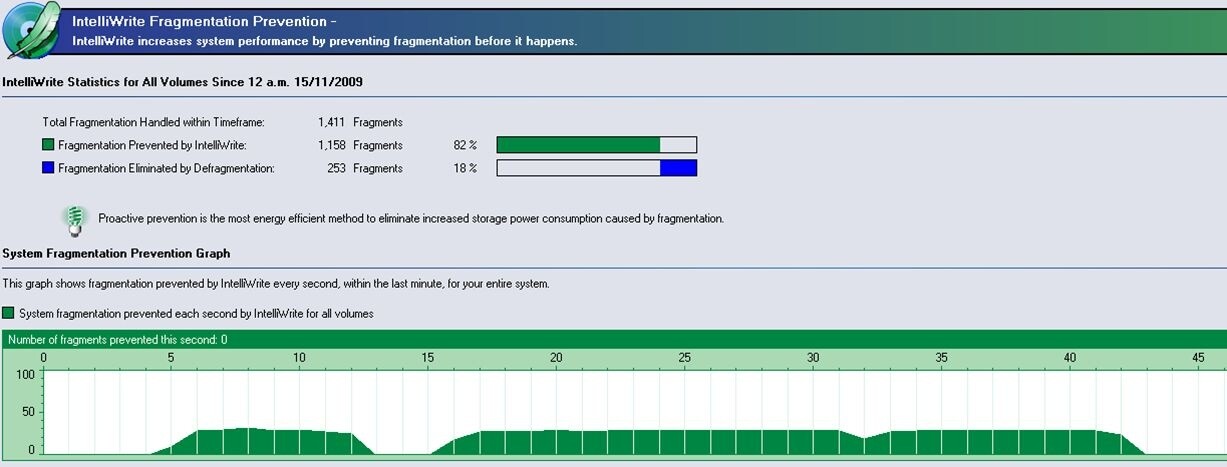Click the Proactive prevention energy tip text
Viewport: 1227px width, 467px height.
coord(411,218)
